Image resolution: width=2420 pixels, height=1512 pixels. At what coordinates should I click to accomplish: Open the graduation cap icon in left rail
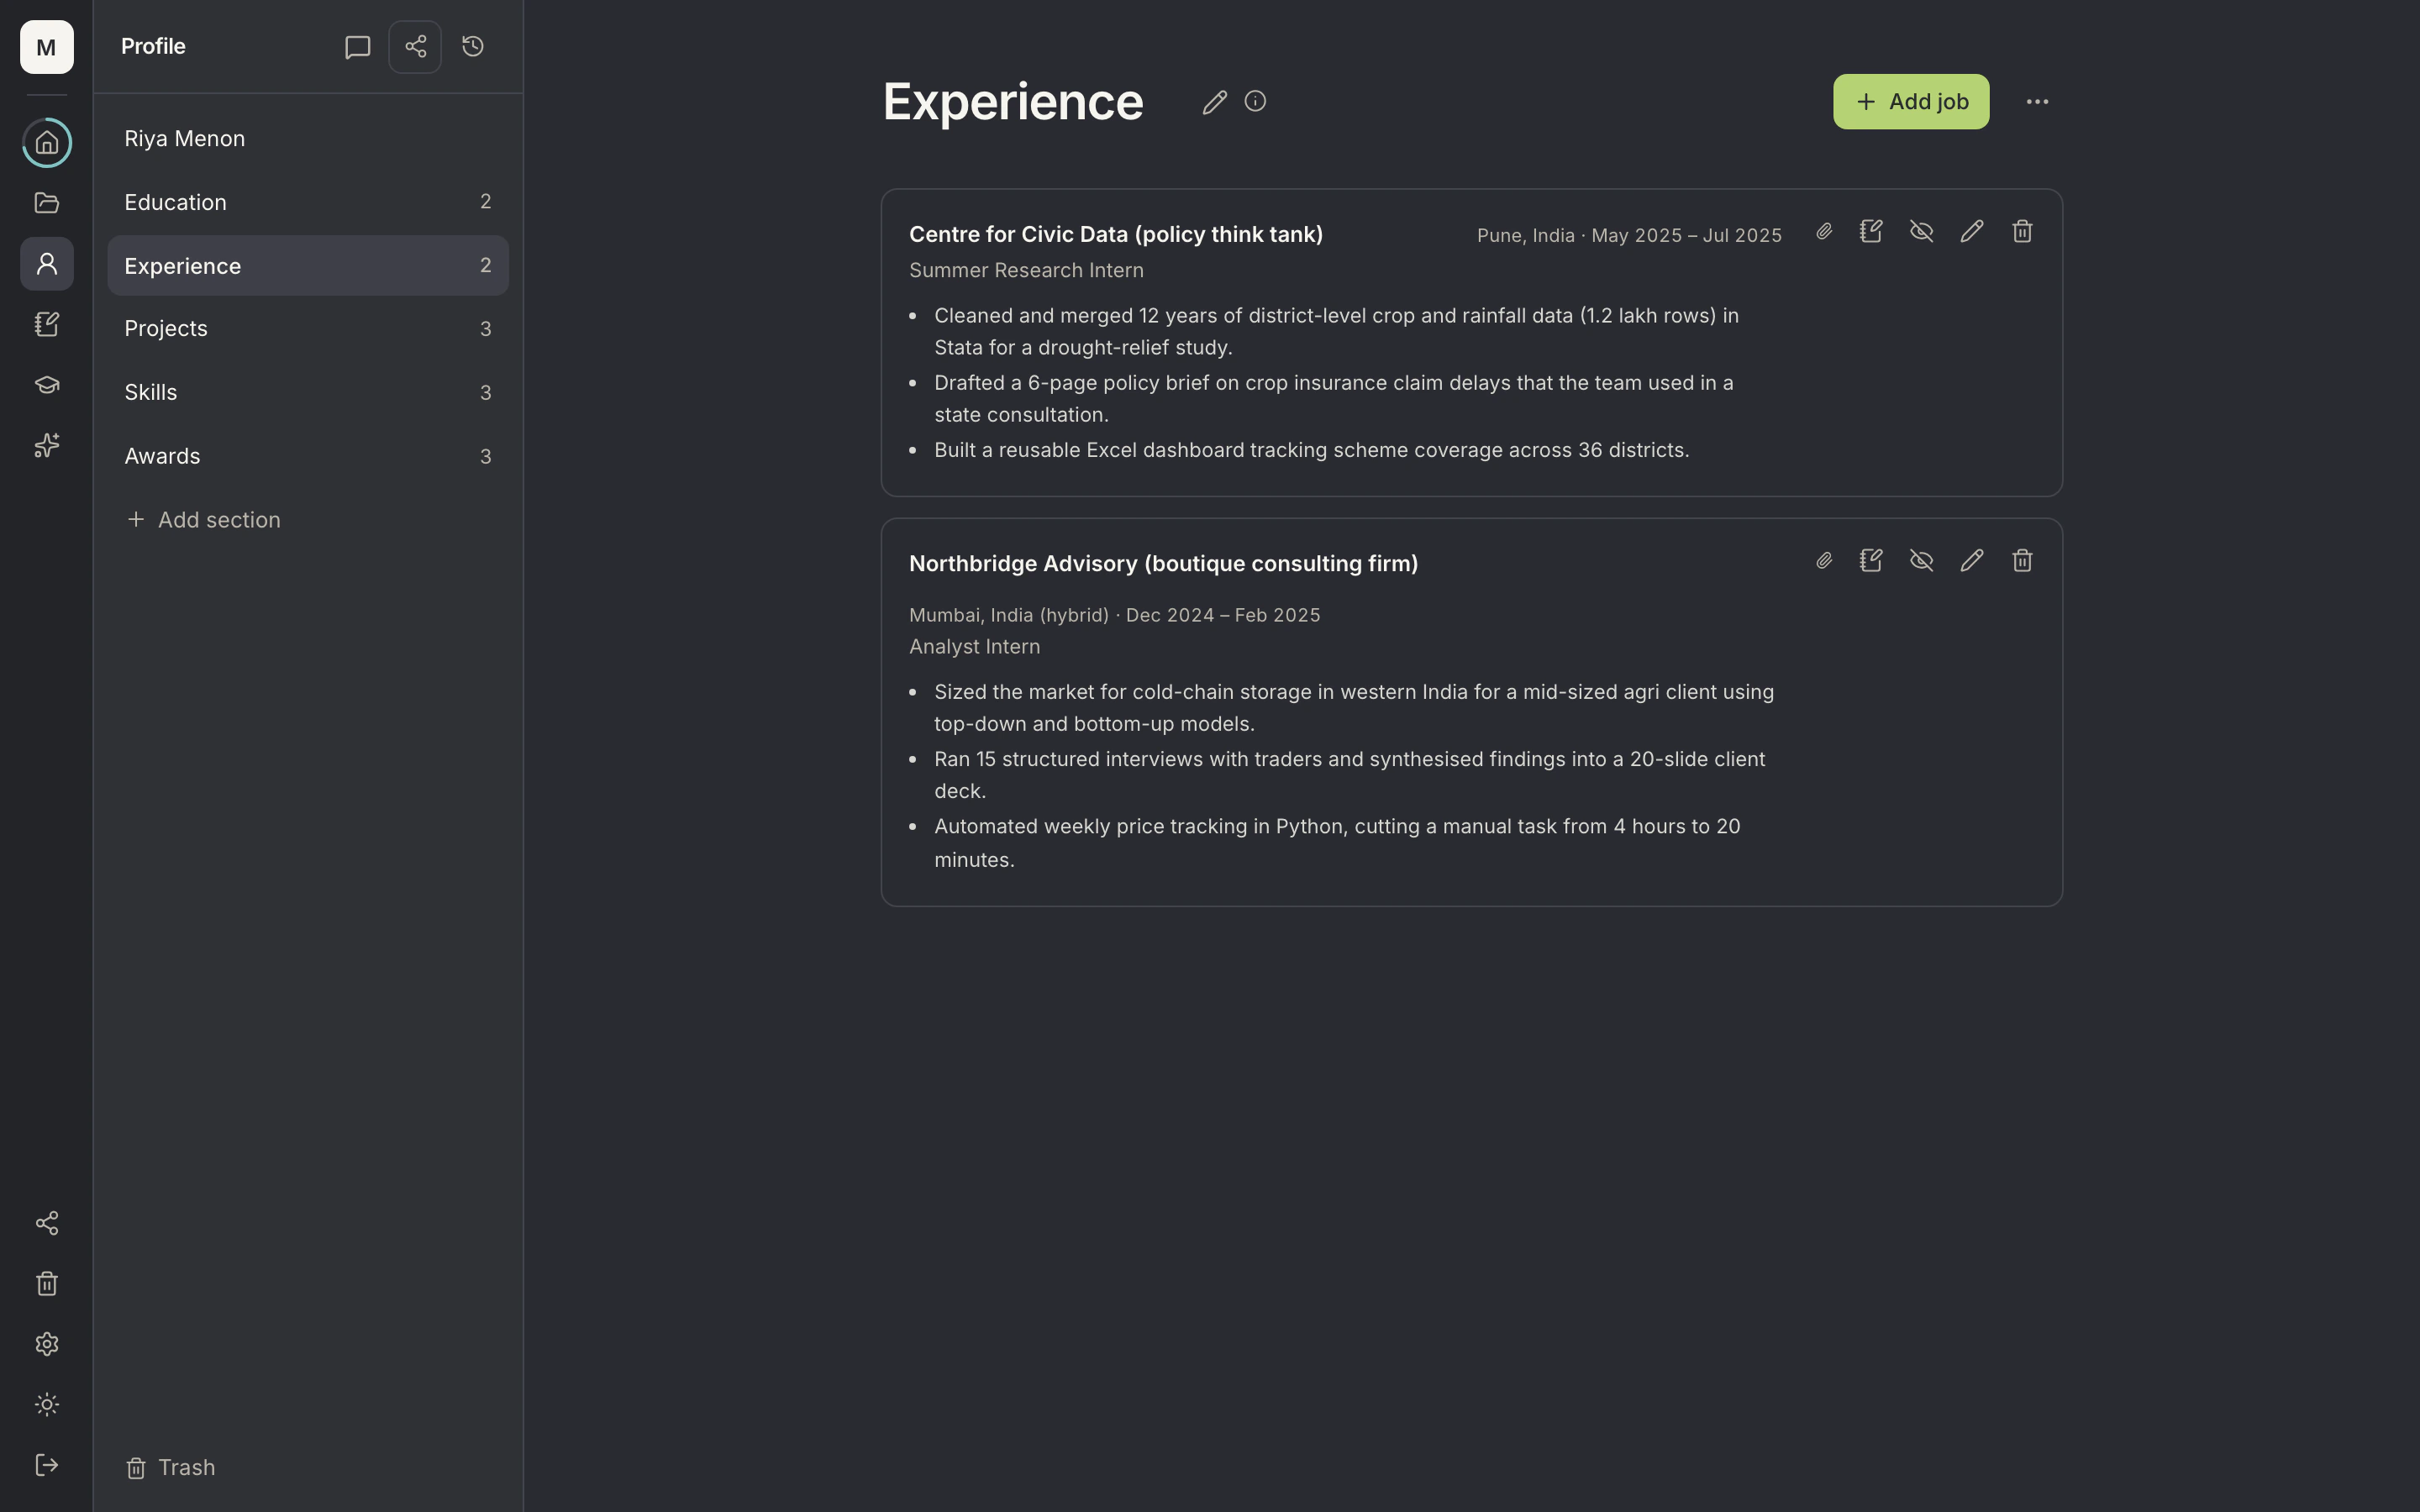point(47,385)
